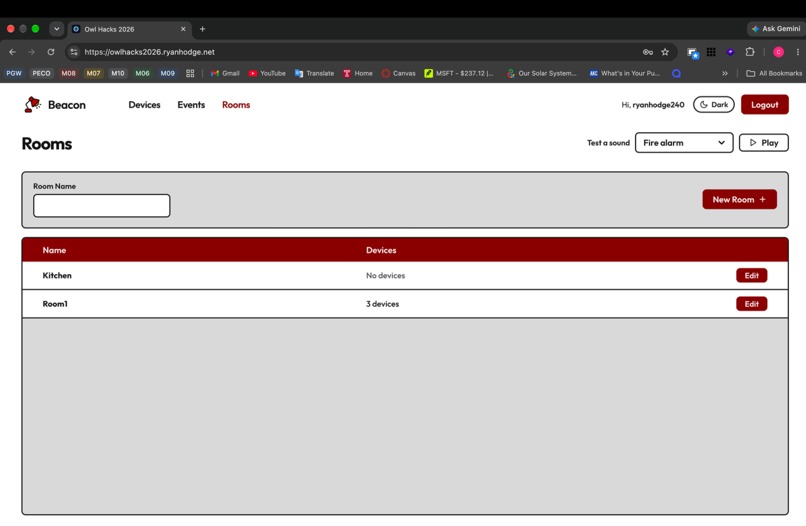Bookmark this page with the star icon
806x526 pixels.
[x=665, y=52]
